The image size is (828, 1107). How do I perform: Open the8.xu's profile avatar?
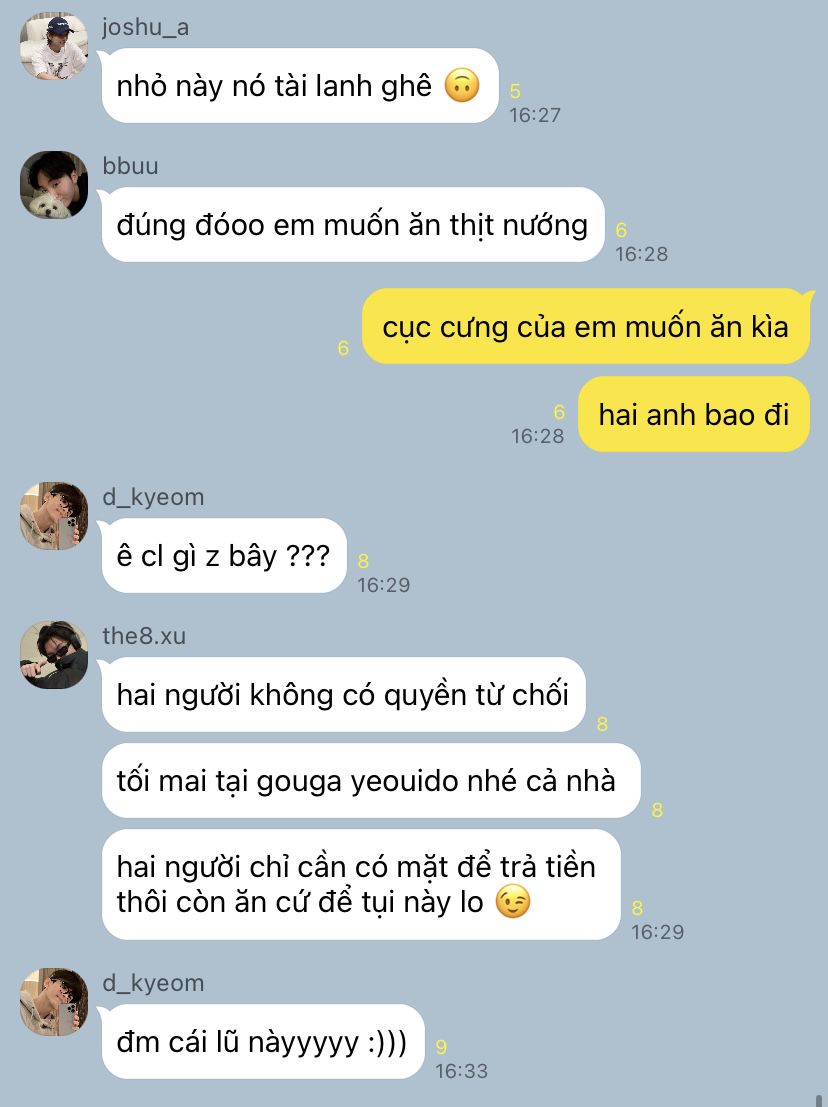click(54, 654)
